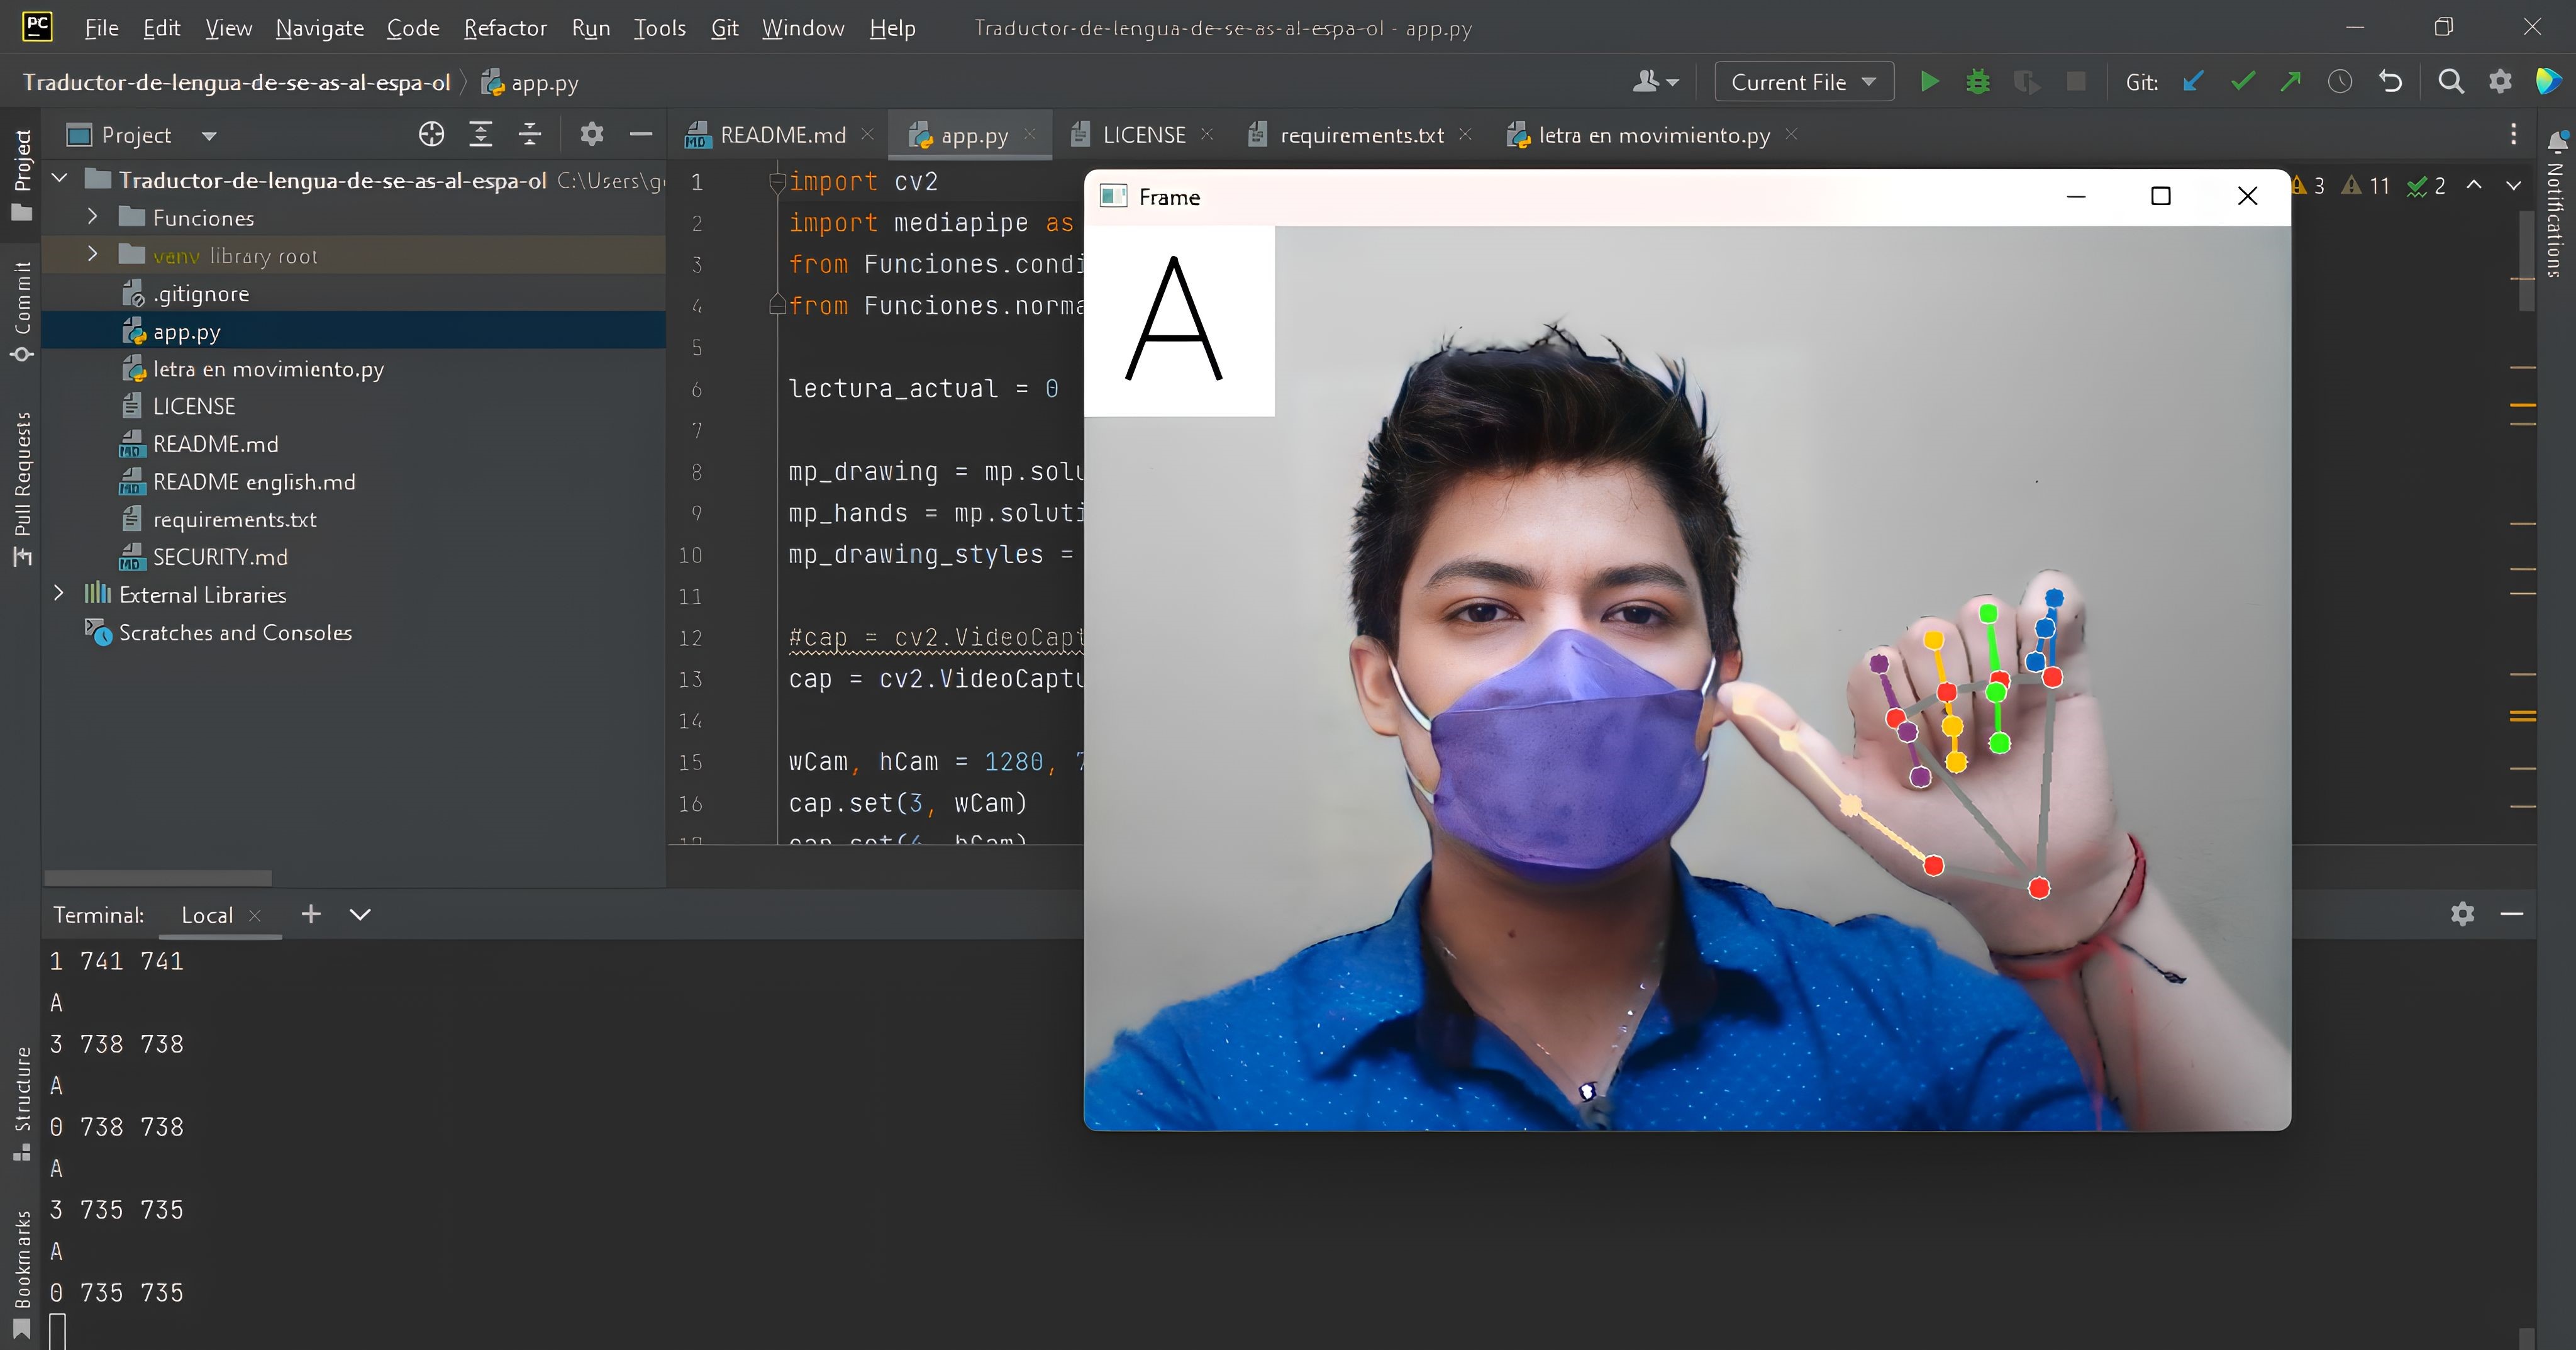
Task: Open user account dropdown
Action: click(1655, 82)
